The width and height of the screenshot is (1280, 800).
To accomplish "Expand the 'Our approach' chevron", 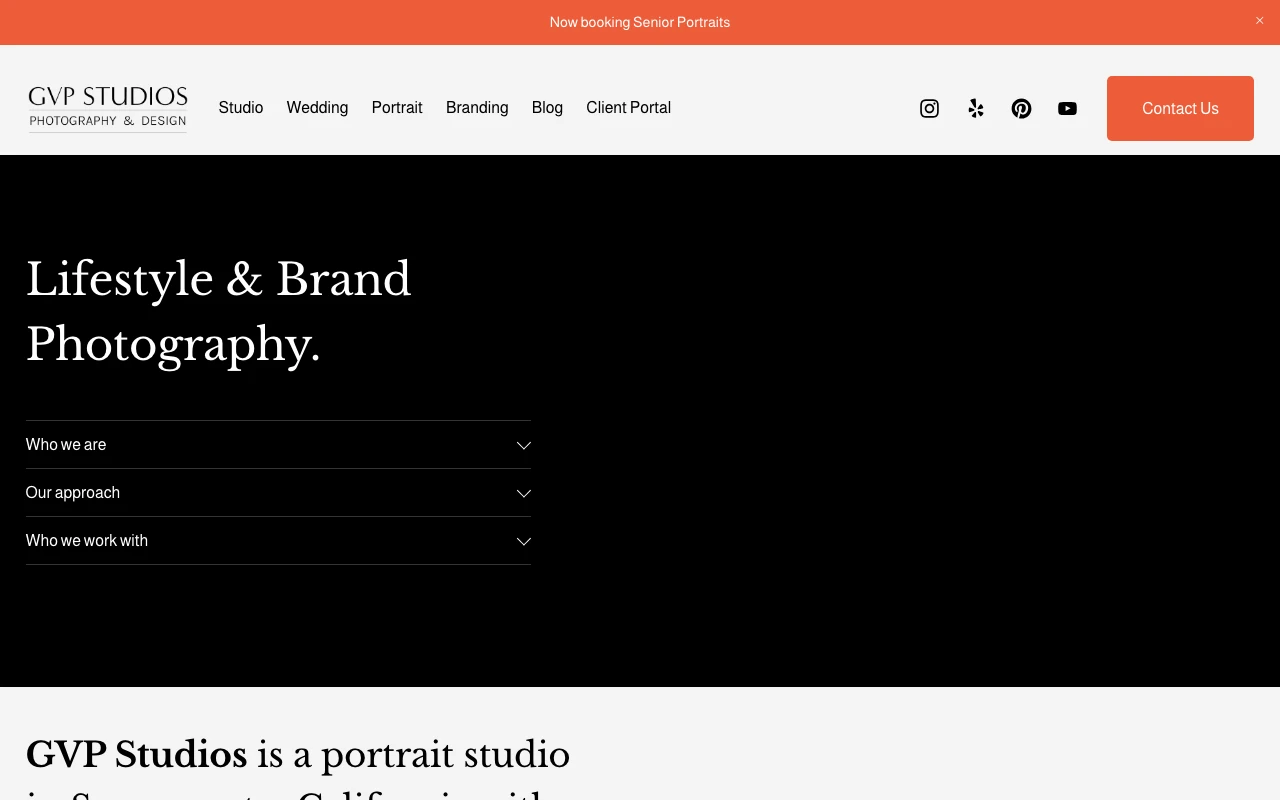I will (x=523, y=493).
